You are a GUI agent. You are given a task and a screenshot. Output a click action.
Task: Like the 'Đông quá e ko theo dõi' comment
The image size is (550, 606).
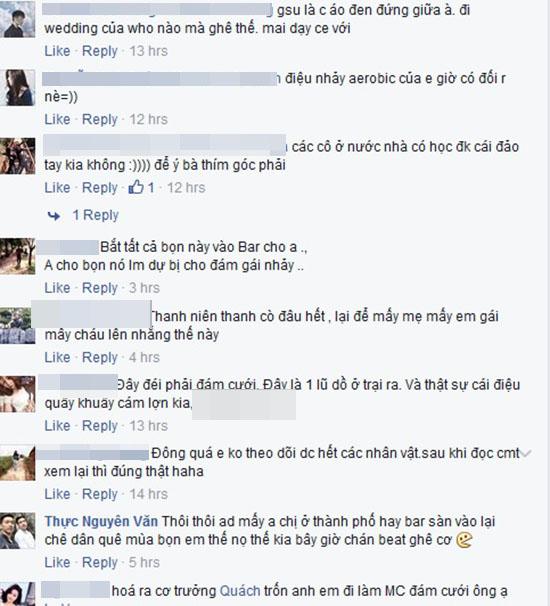coord(57,494)
